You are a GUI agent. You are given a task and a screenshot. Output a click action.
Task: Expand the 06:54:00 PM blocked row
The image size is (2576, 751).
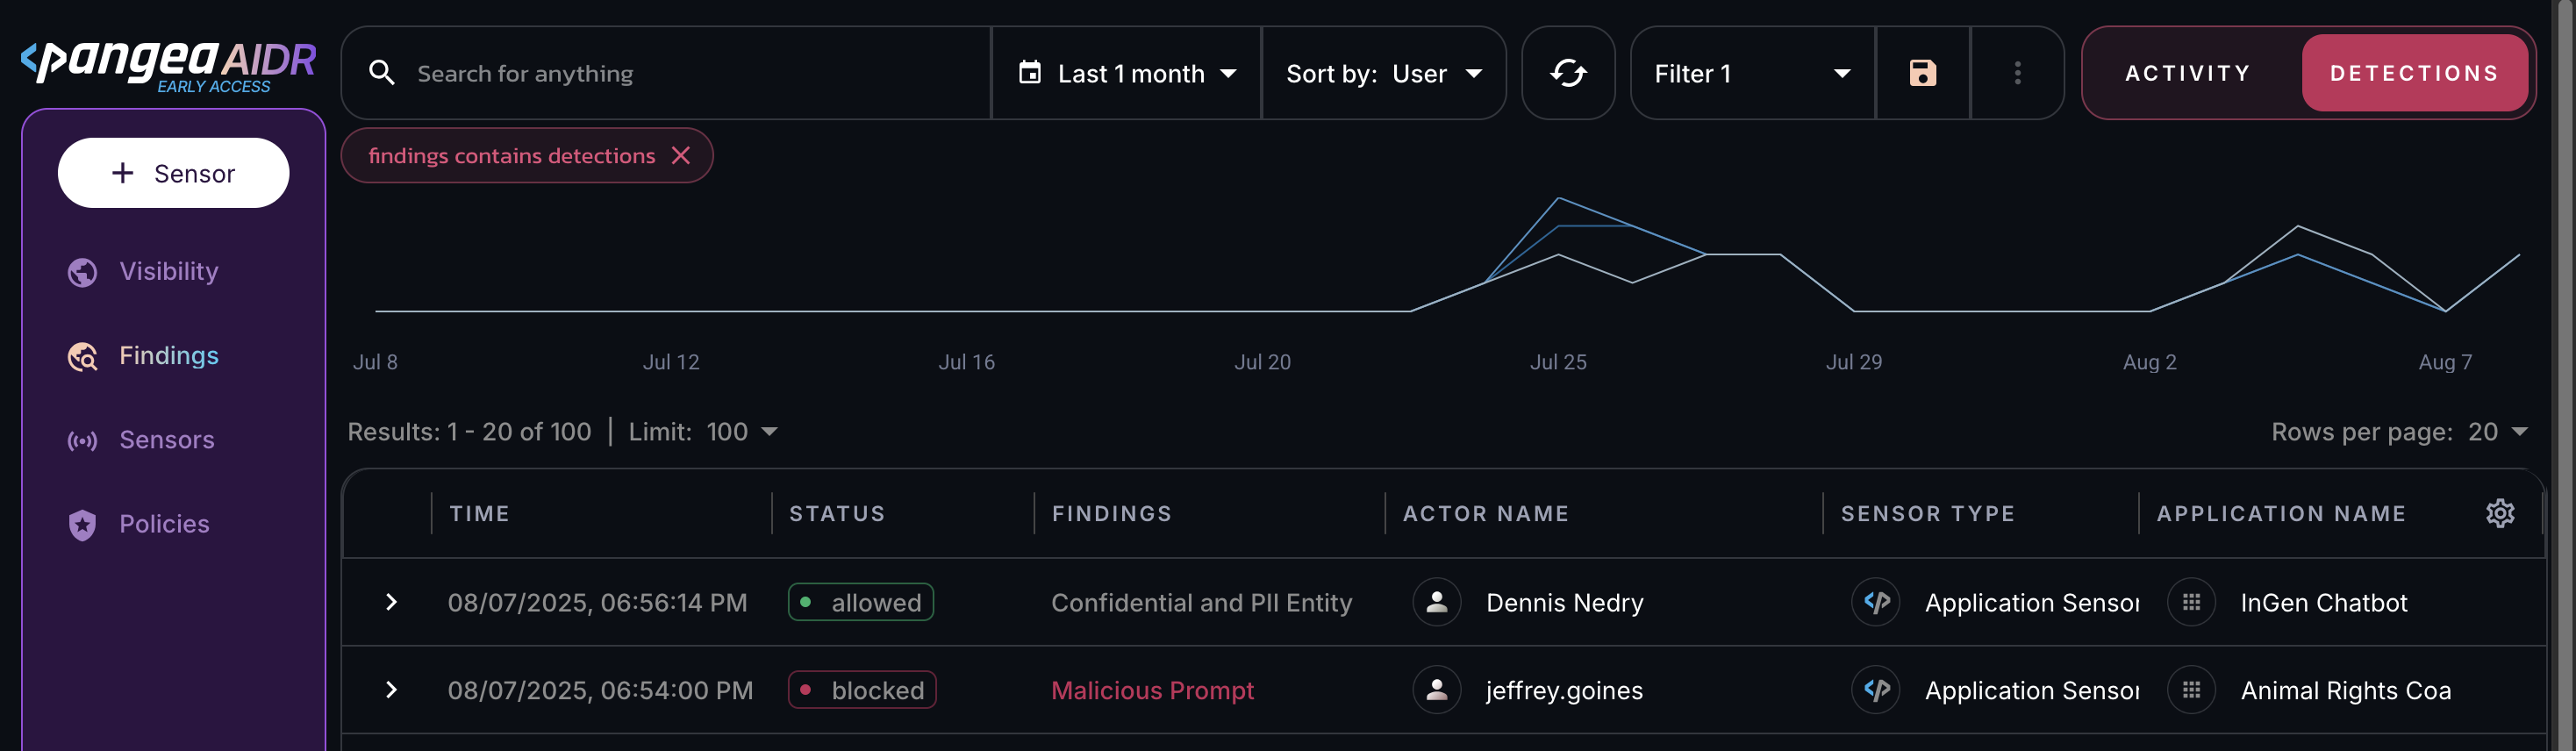[391, 690]
